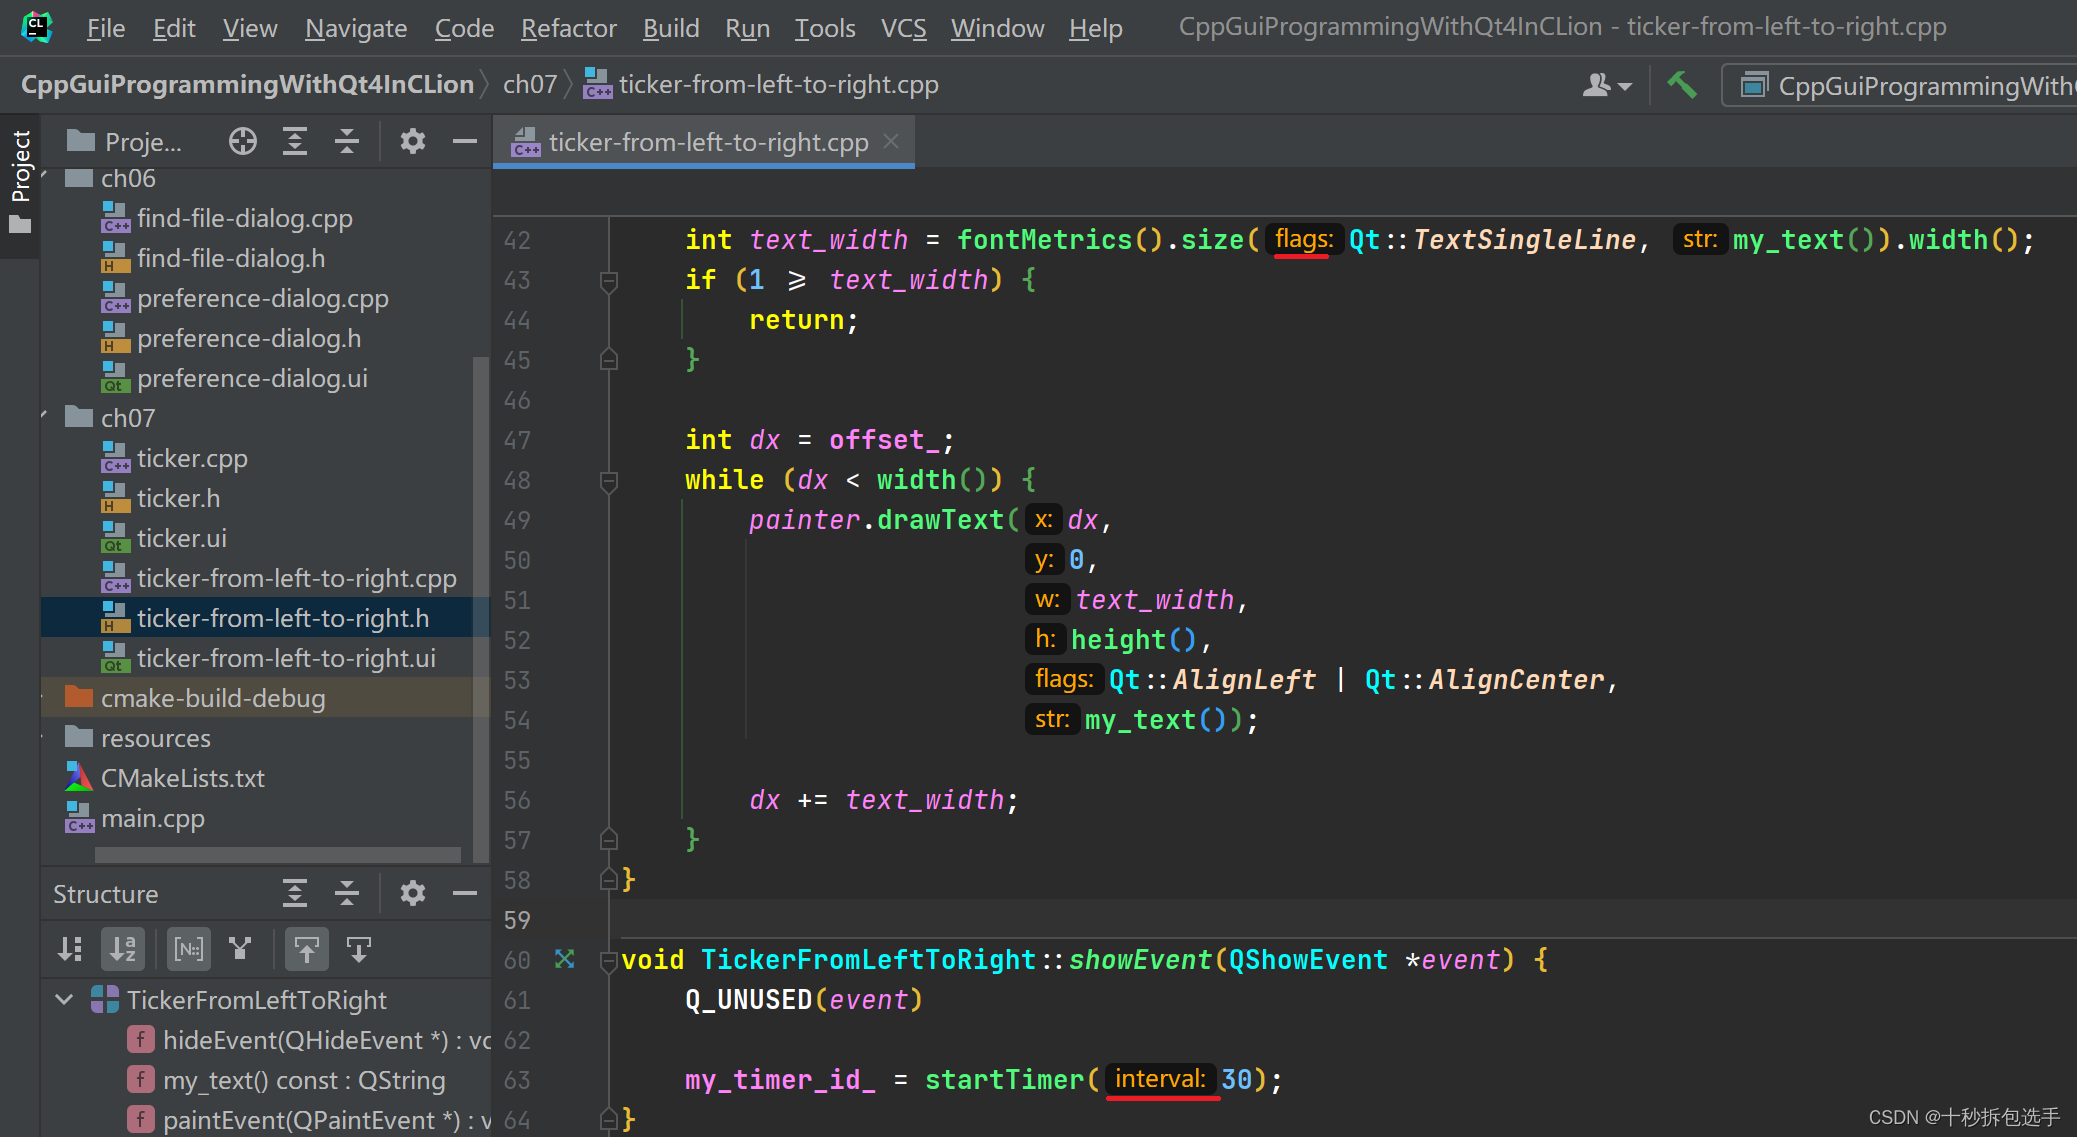
Task: Open the Refactor menu
Action: point(568,28)
